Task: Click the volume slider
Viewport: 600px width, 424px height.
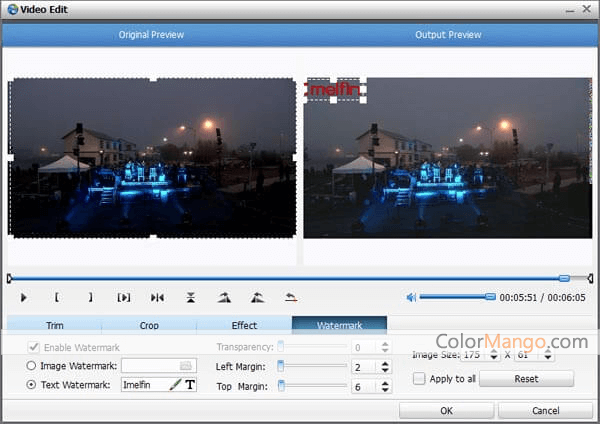Action: click(455, 297)
